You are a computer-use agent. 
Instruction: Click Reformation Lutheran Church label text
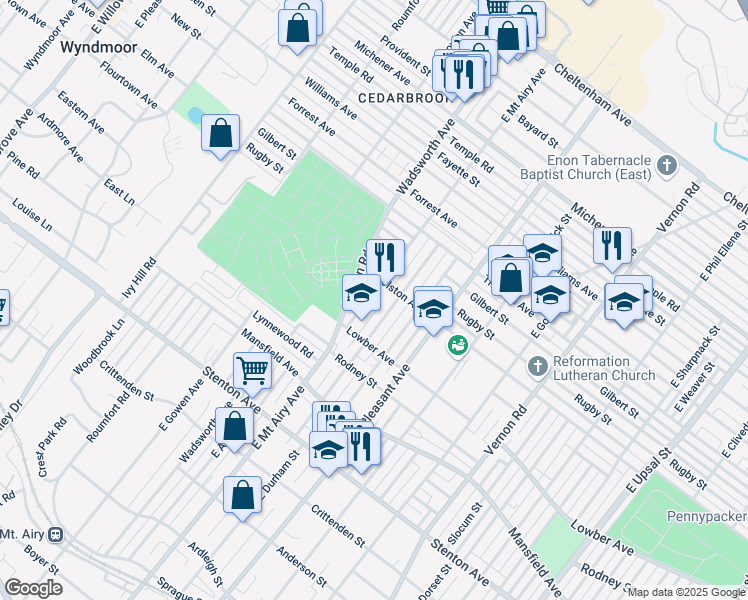point(604,368)
